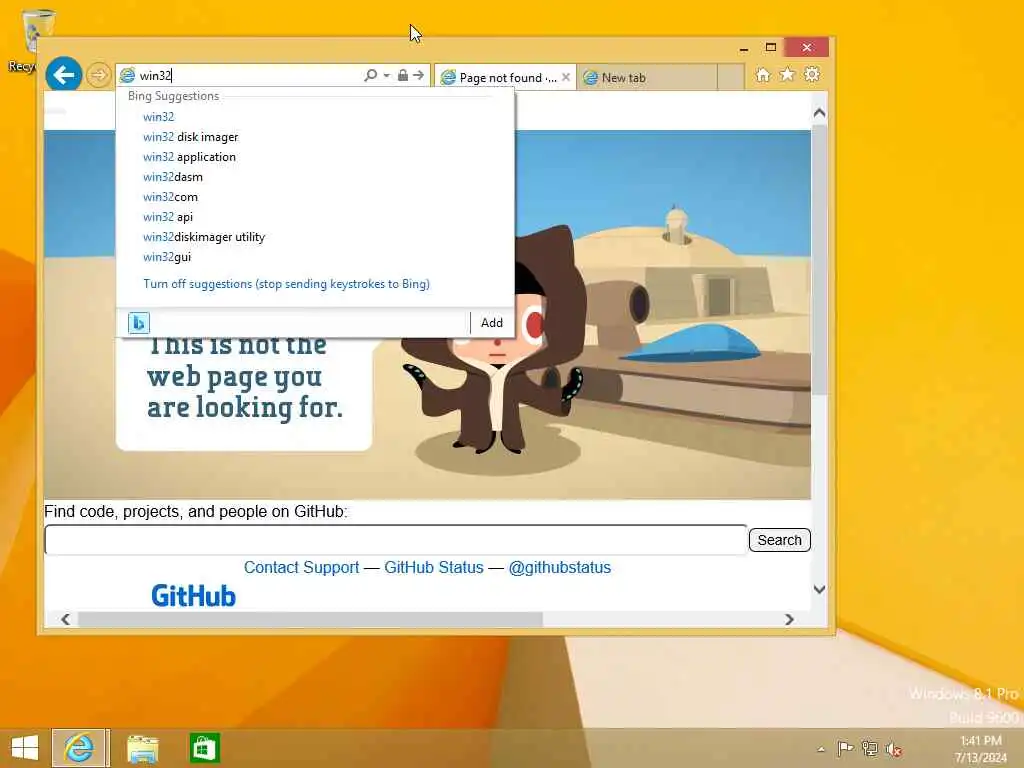Click Add search provider button

pos(492,323)
